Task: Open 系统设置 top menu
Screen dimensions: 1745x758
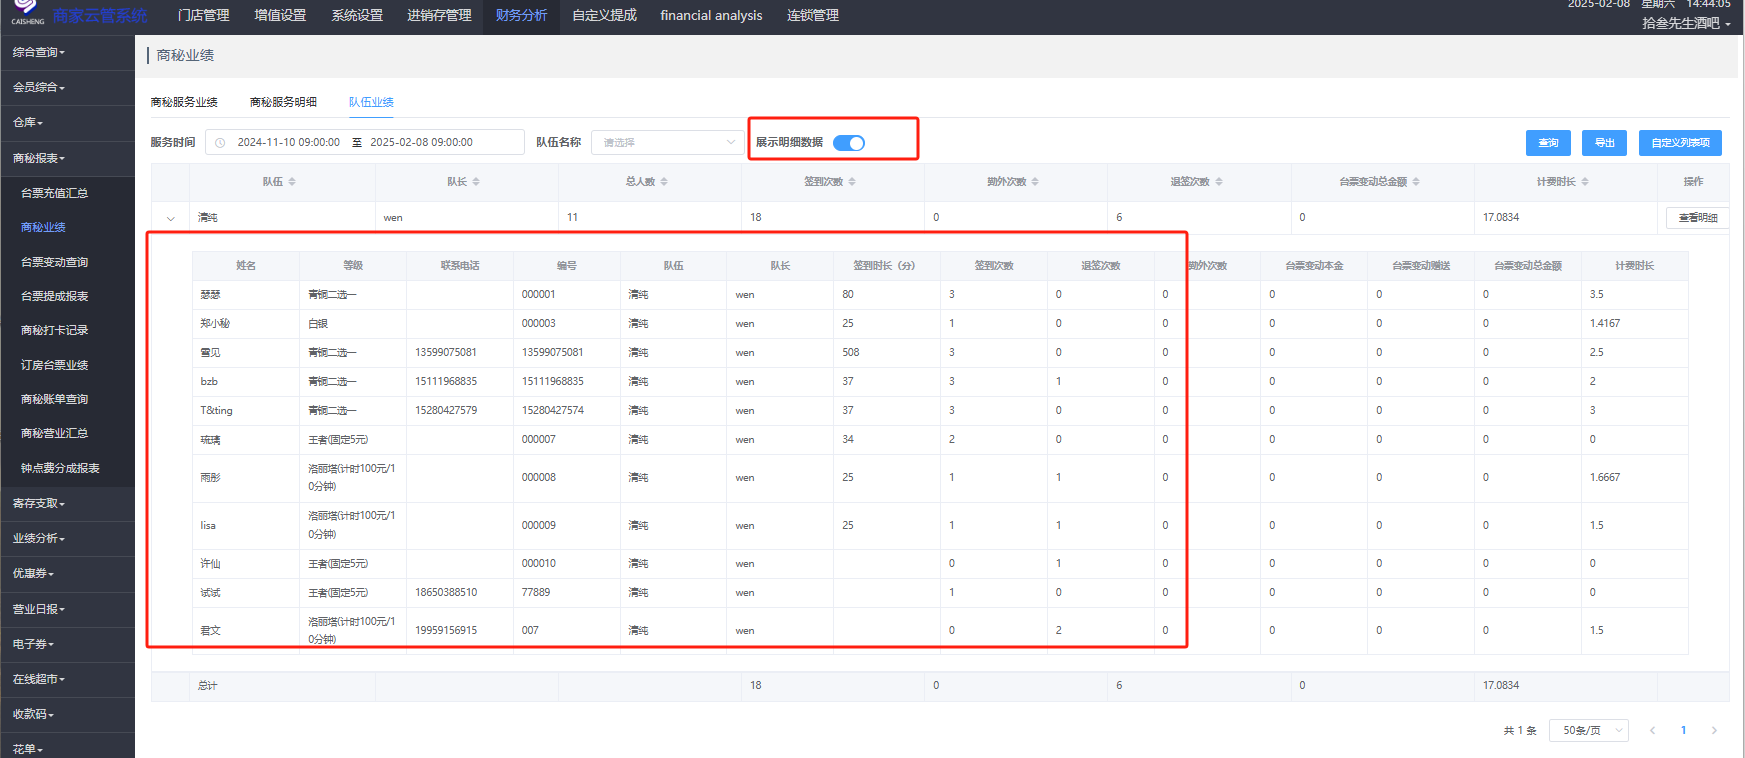Action: pyautogui.click(x=357, y=16)
